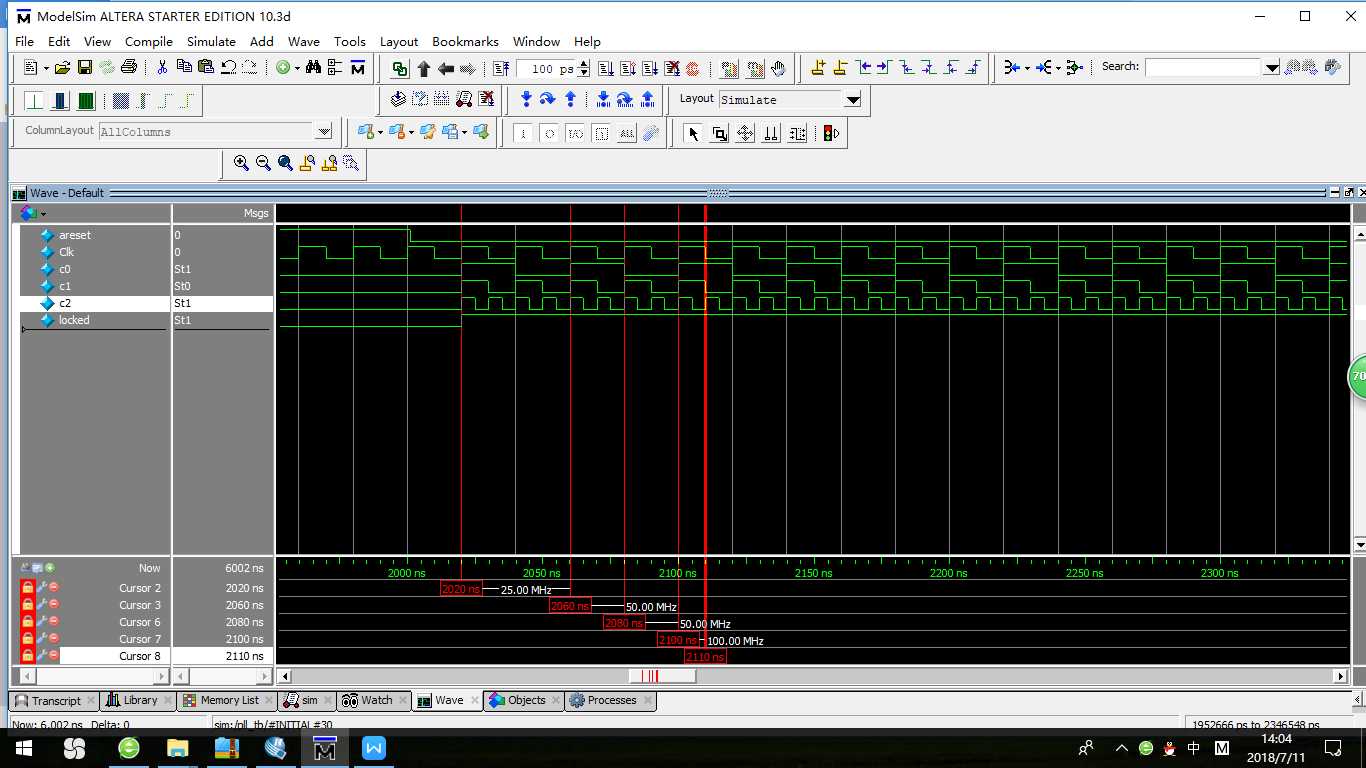
Task: Open File Explorer from the taskbar
Action: [x=177, y=747]
